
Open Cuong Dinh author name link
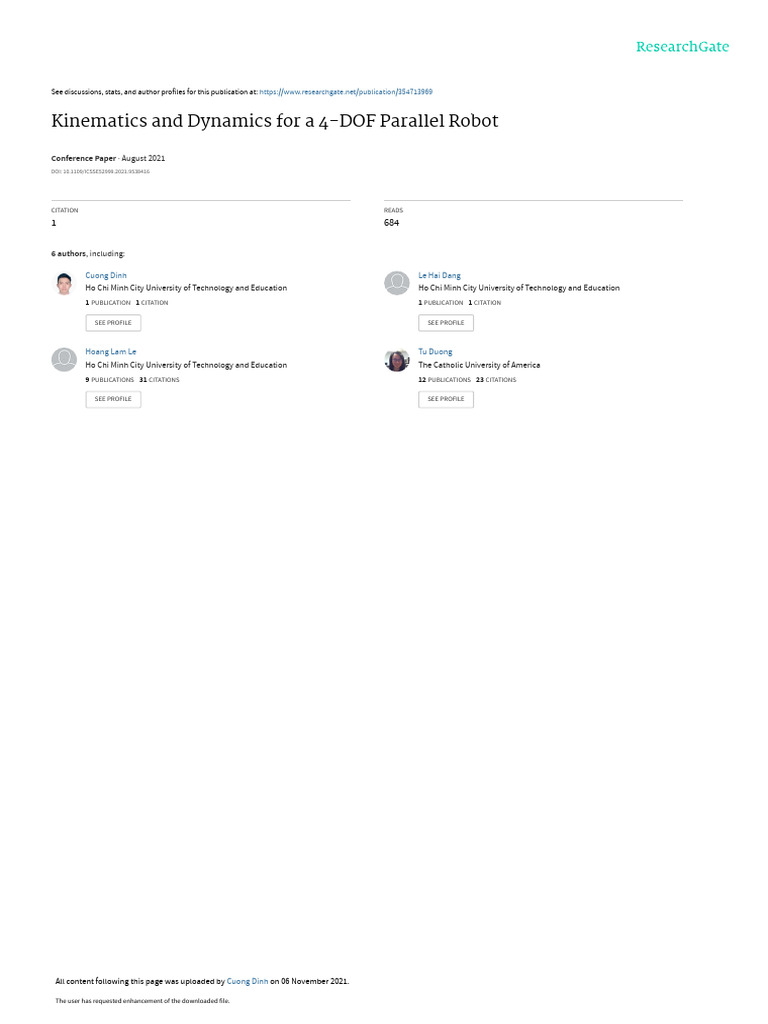click(106, 276)
